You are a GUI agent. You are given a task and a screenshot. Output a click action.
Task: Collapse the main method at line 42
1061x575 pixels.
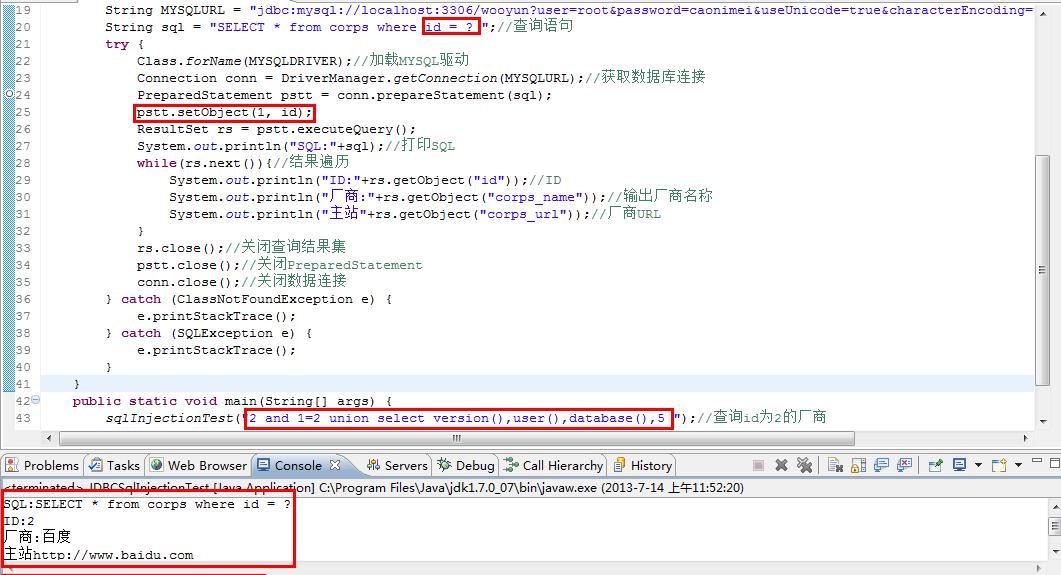pyautogui.click(x=35, y=400)
